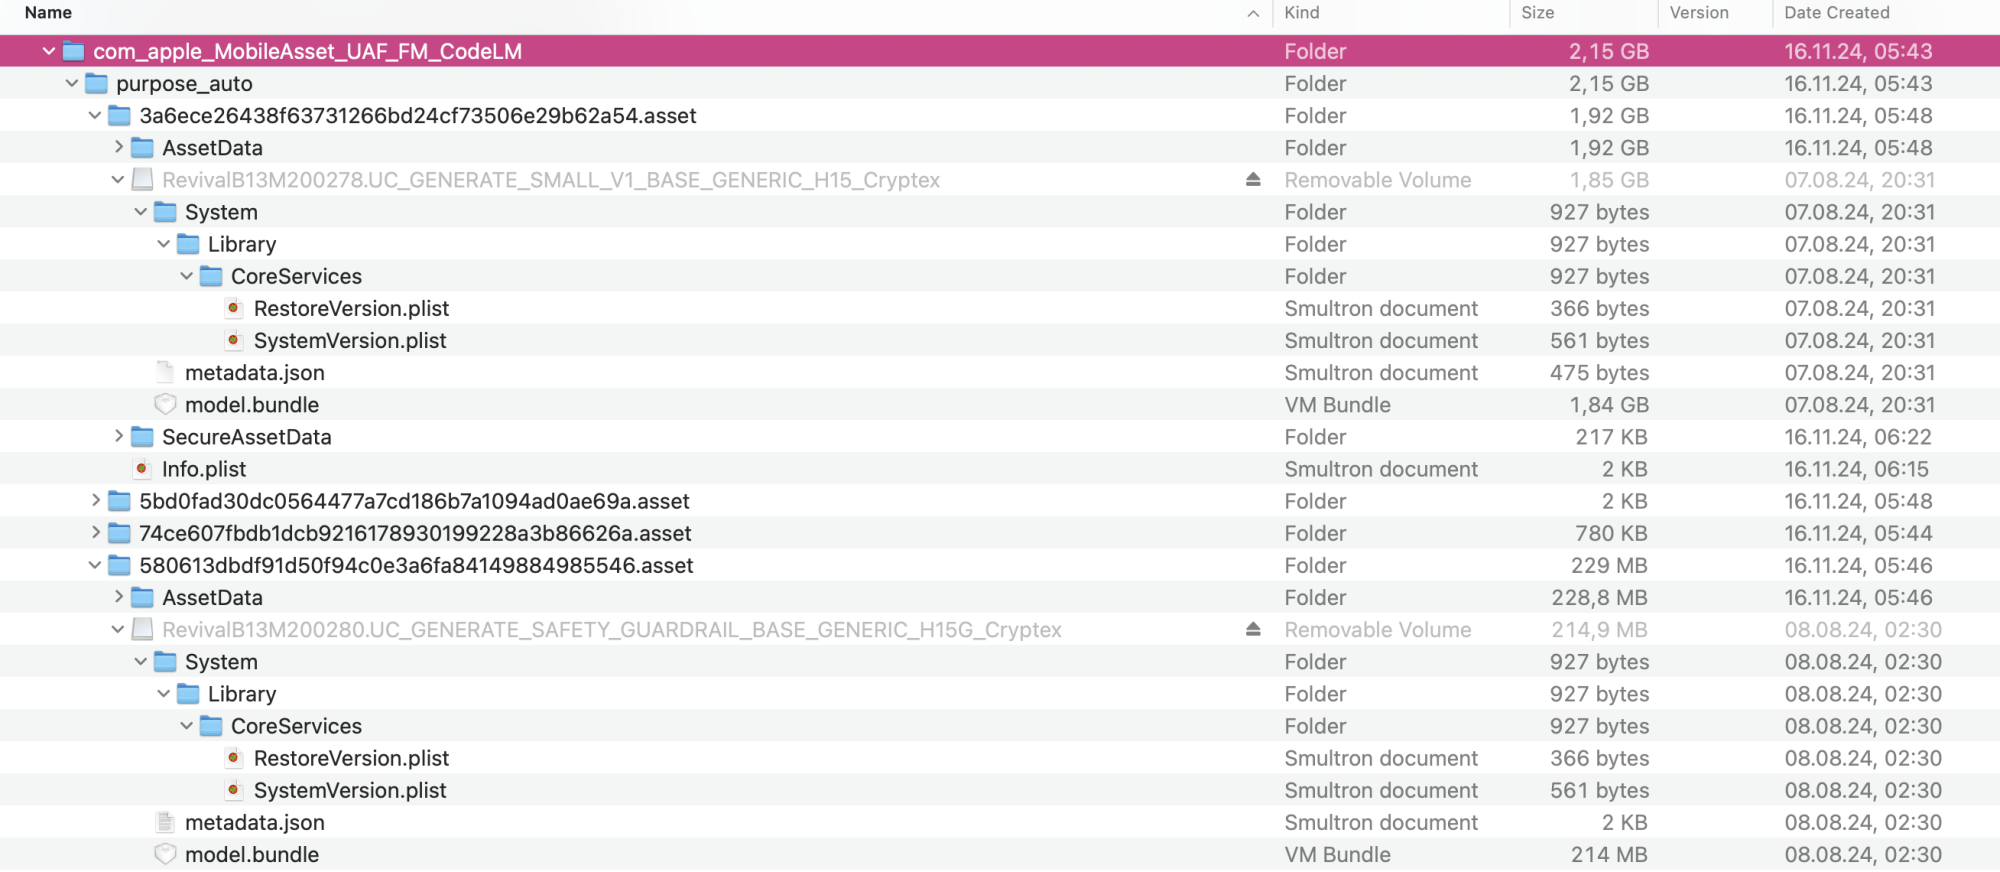Click the 580613dbdf91 asset folder icon
This screenshot has height=872, width=2000.
tap(119, 565)
